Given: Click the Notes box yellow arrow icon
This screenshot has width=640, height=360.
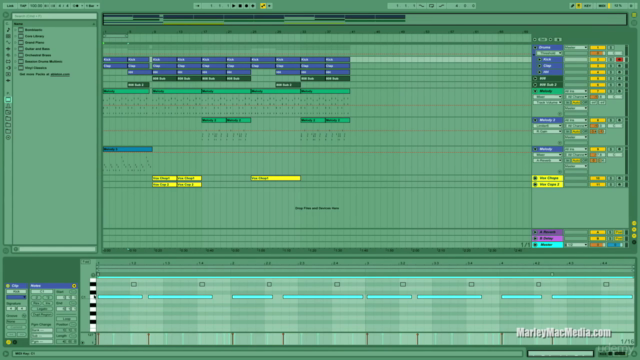Looking at the screenshot, I should point(74,286).
